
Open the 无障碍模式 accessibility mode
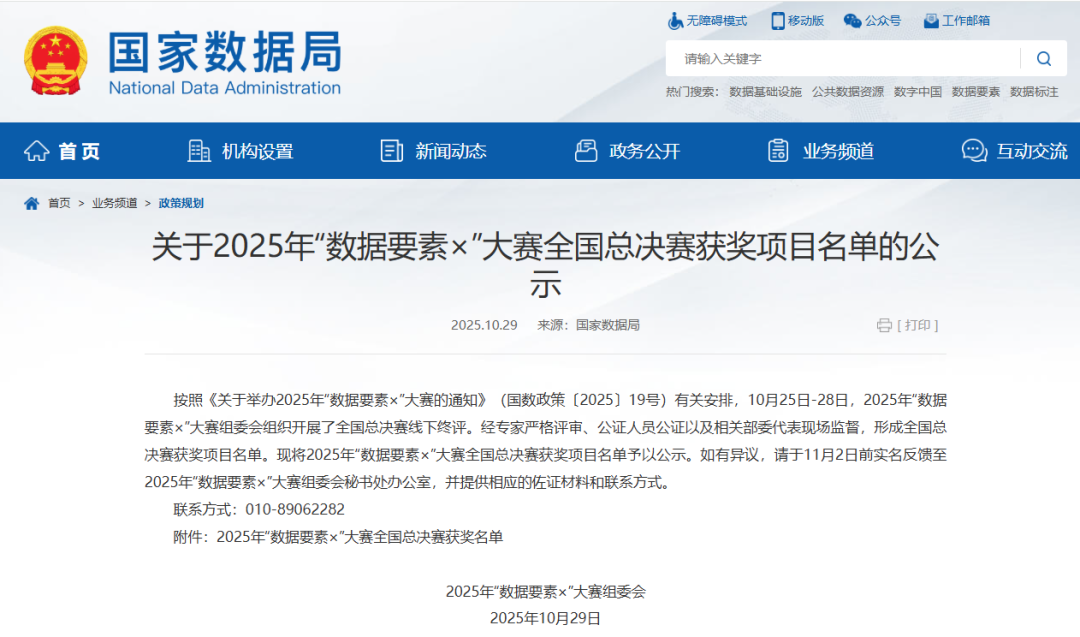[x=707, y=20]
